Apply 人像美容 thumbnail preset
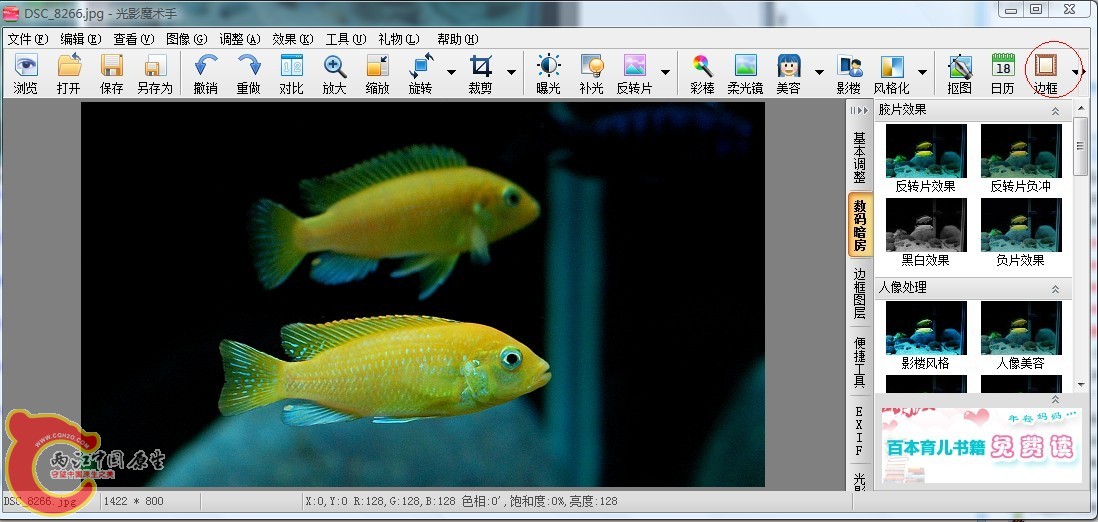1098x522 pixels. (1021, 336)
